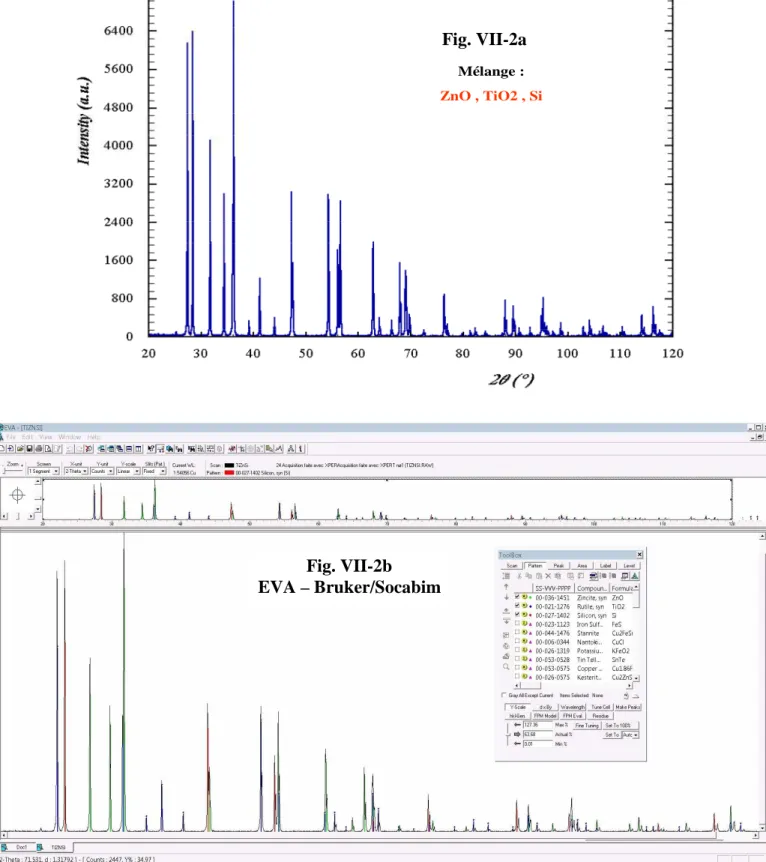766x862 pixels.
Task: Click the move-up arrow in ToolBox
Action: tap(506, 587)
